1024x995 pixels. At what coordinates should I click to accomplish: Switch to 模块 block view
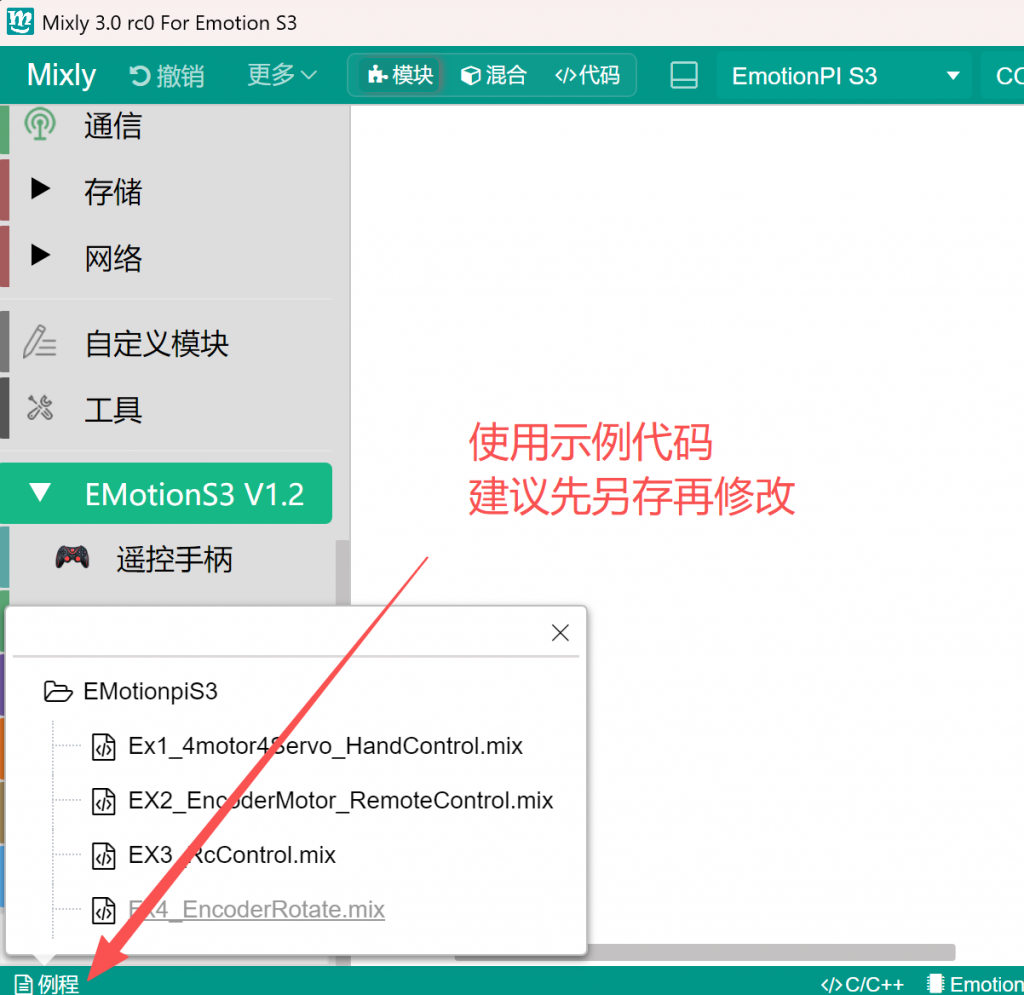[401, 76]
